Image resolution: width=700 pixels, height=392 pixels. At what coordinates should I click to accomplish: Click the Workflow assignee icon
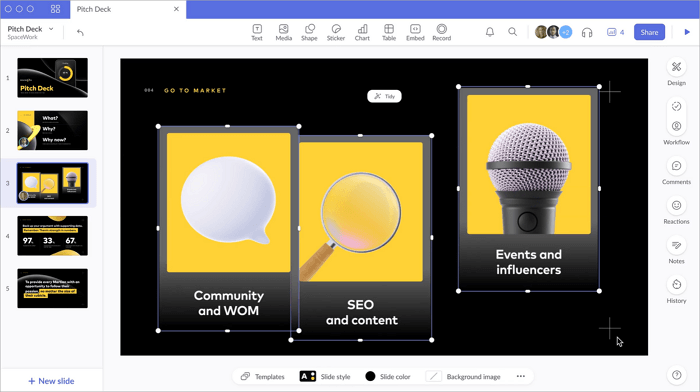pyautogui.click(x=676, y=126)
